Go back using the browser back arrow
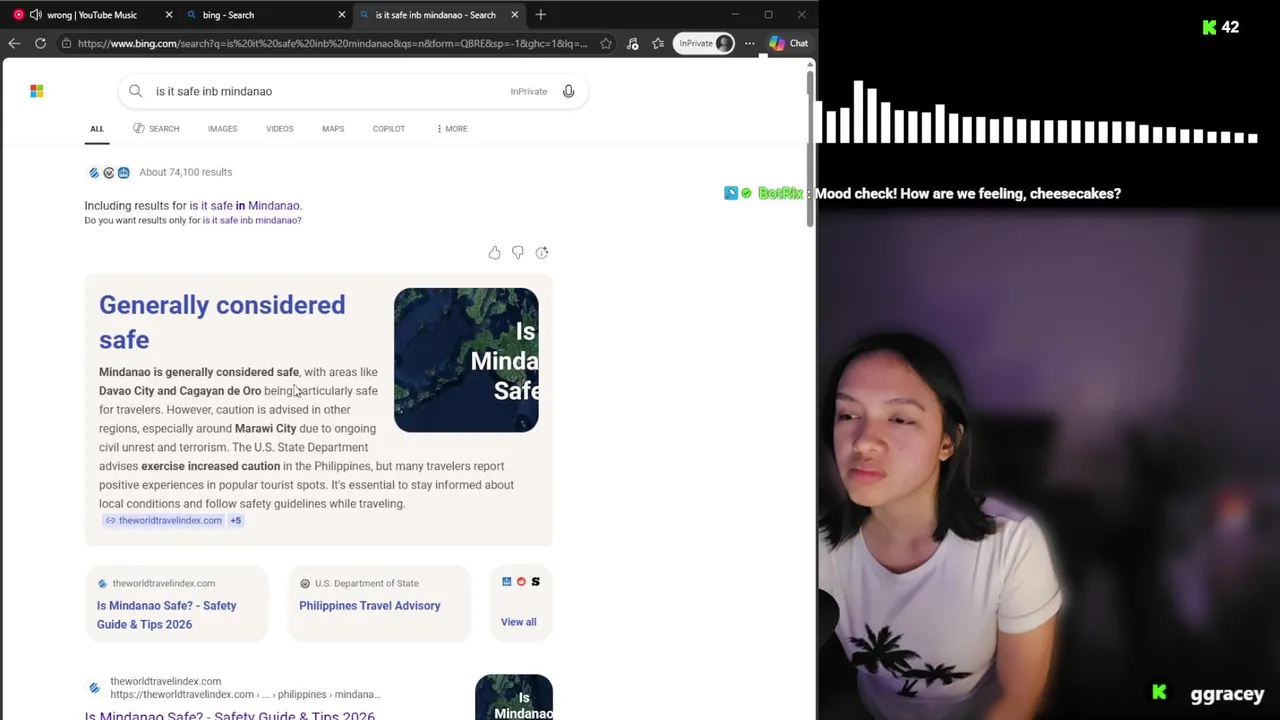Image resolution: width=1280 pixels, height=720 pixels. pos(14,43)
